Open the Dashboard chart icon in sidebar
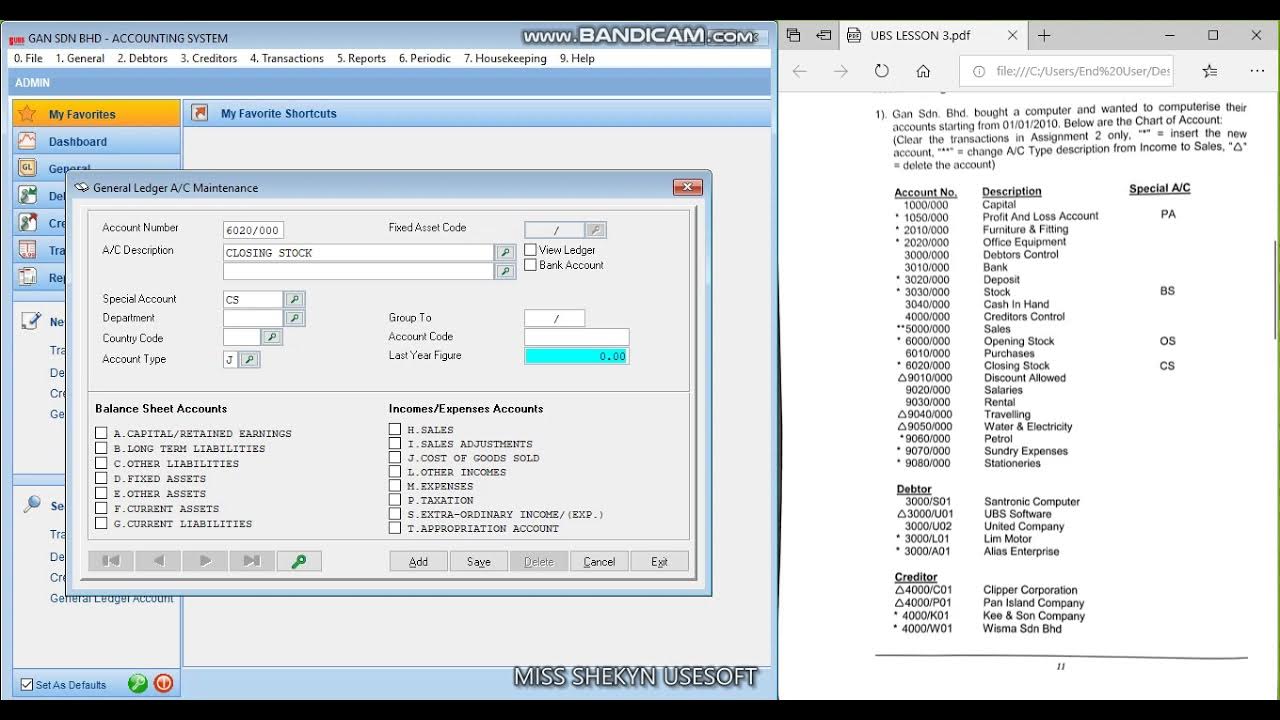 click(x=28, y=141)
